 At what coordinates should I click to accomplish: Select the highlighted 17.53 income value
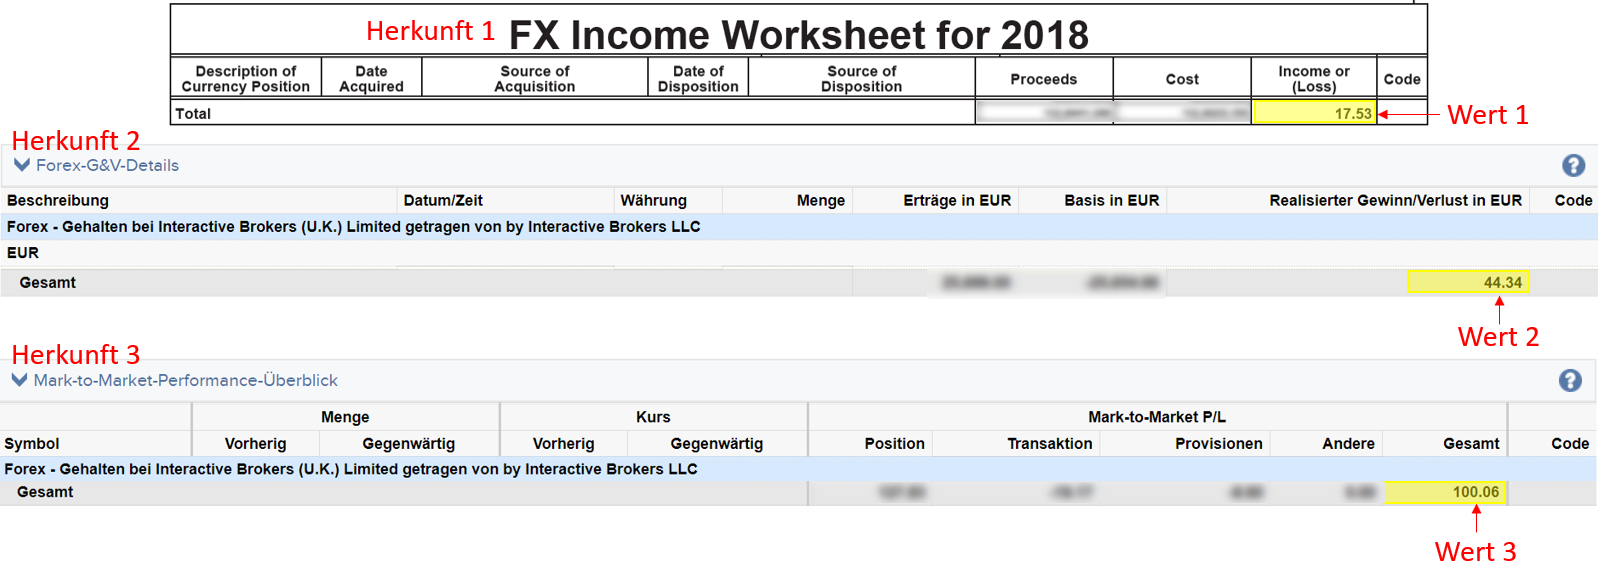1314,114
